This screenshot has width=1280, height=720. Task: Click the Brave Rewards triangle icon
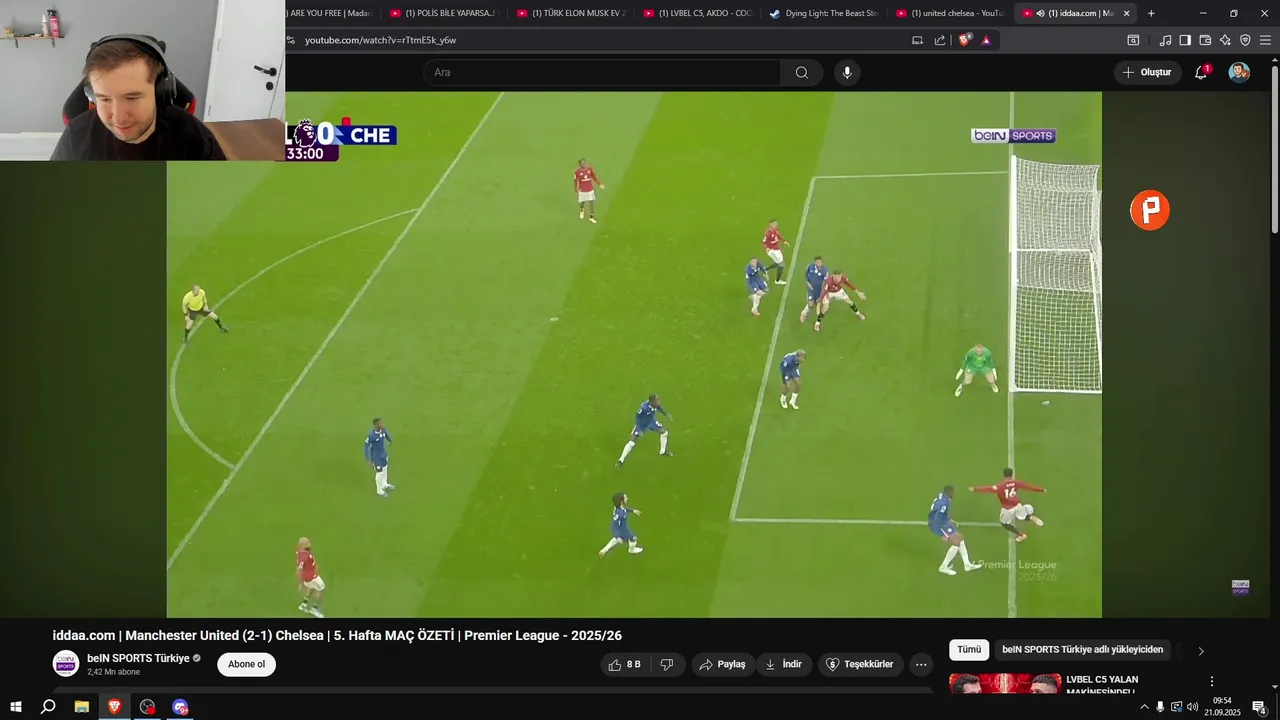point(986,40)
